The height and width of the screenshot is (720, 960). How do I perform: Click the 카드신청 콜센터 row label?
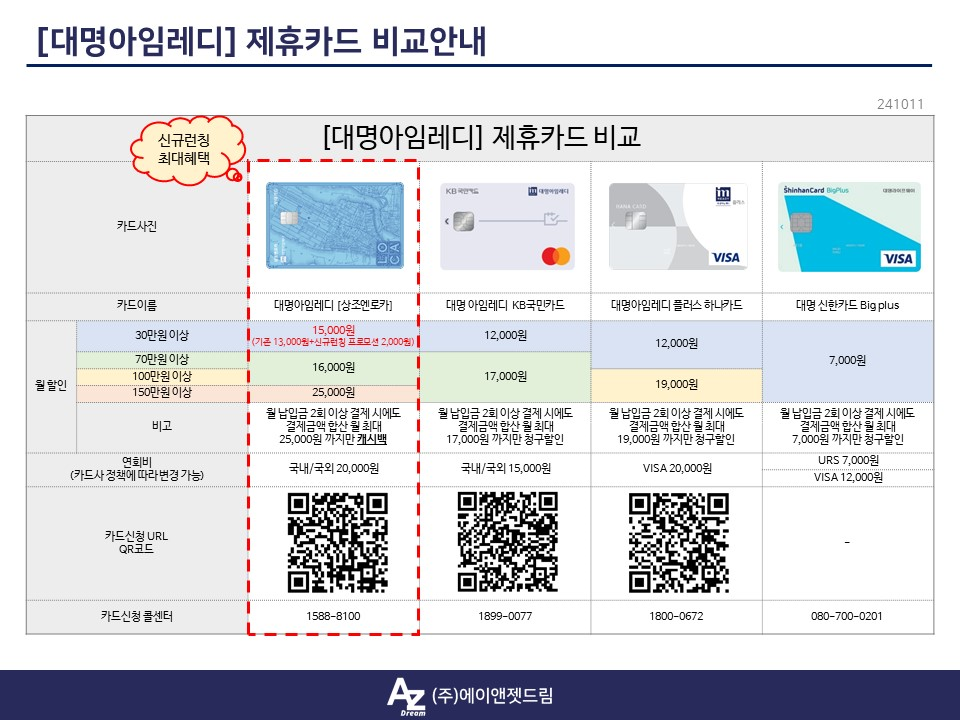pyautogui.click(x=137, y=616)
